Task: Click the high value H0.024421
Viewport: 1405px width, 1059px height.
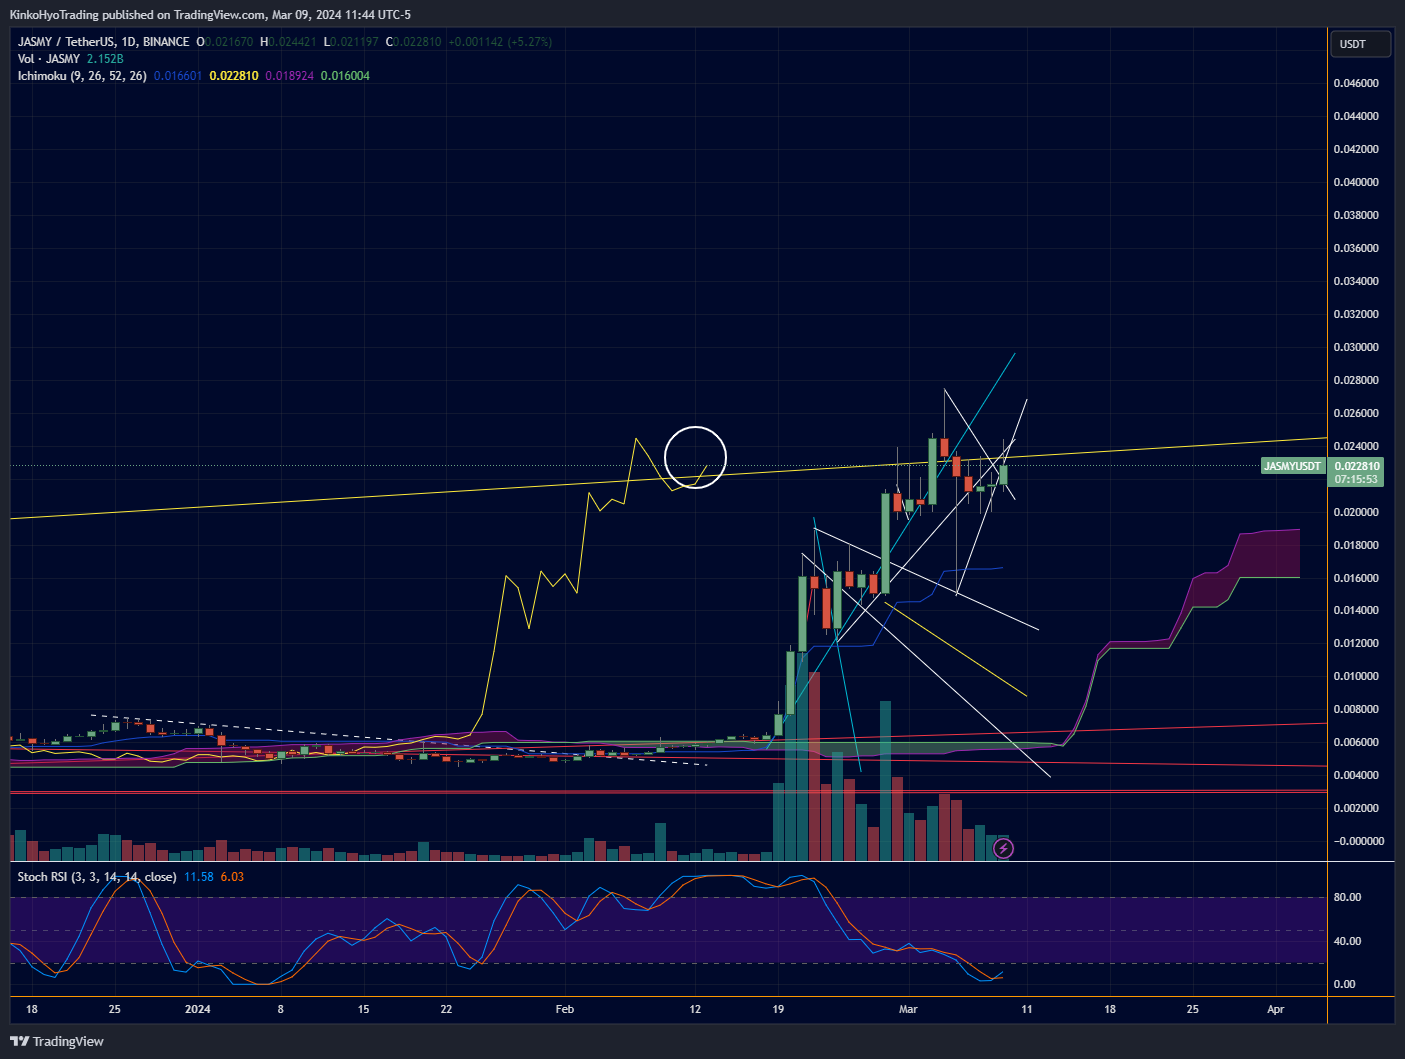Action: tap(288, 42)
